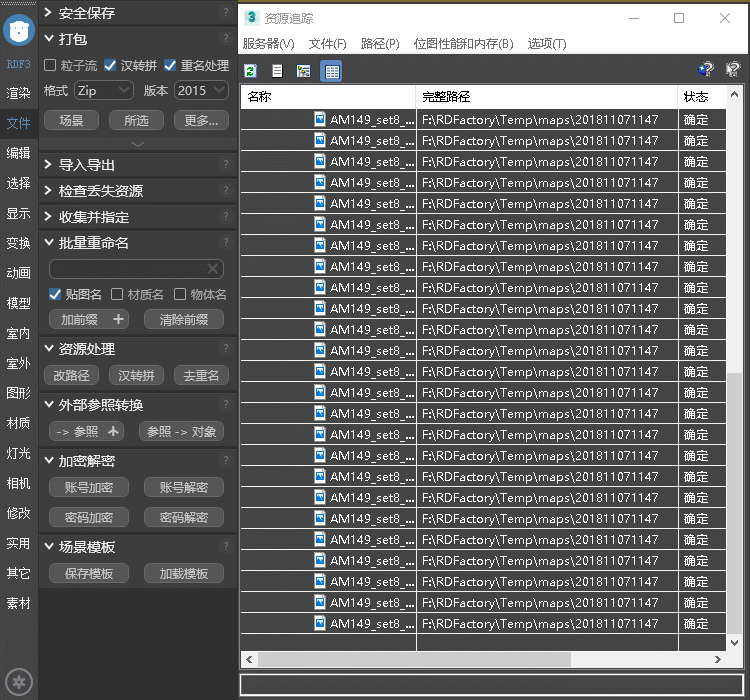Open the 文件(F) menu
The width and height of the screenshot is (750, 700).
(x=328, y=44)
